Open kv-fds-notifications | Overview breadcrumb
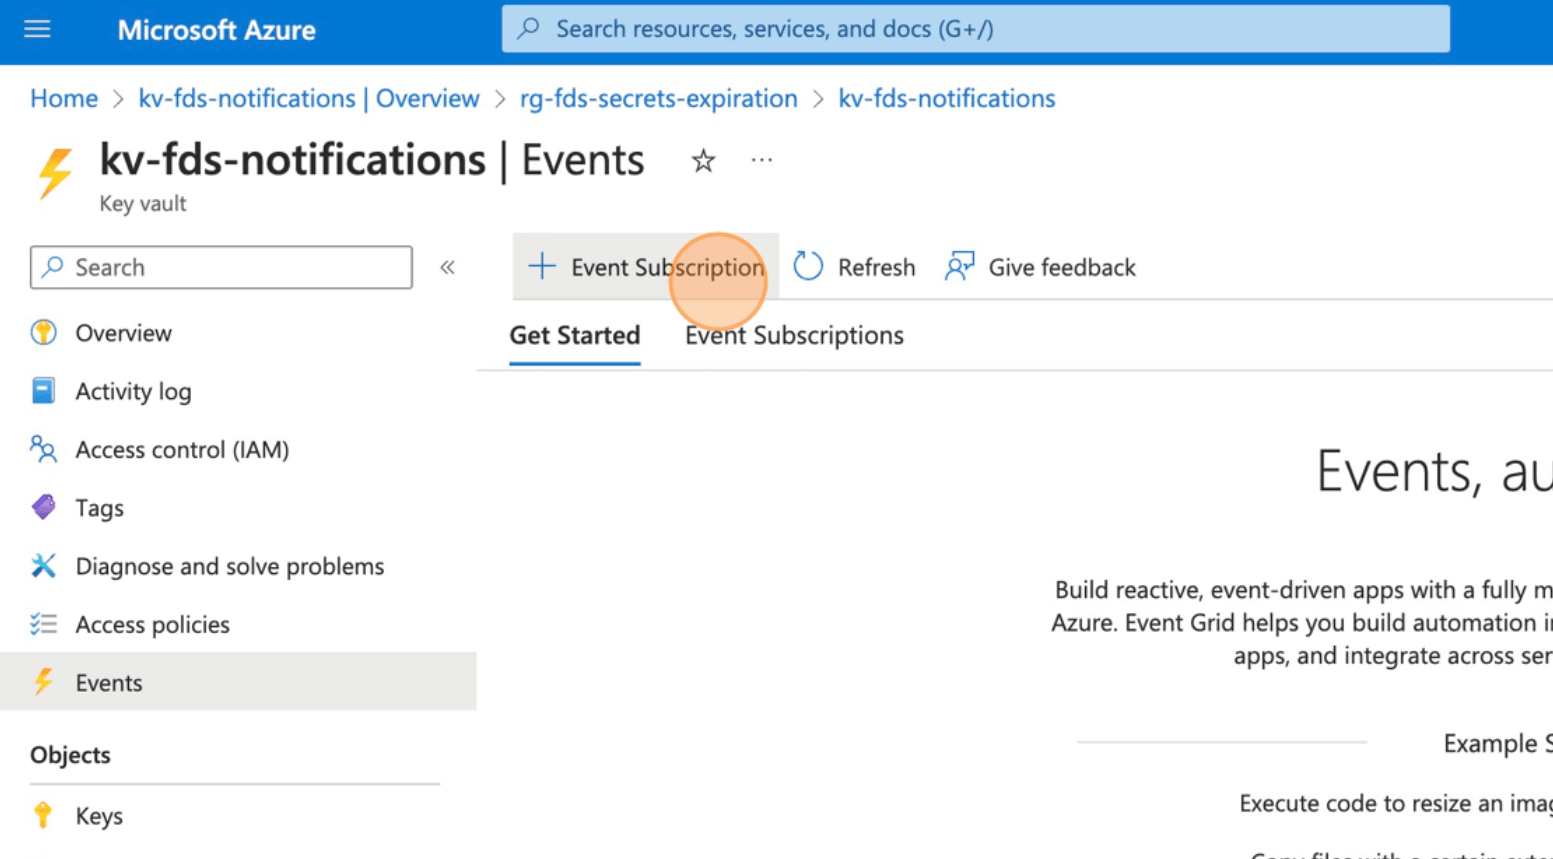The height and width of the screenshot is (859, 1553). pos(309,98)
